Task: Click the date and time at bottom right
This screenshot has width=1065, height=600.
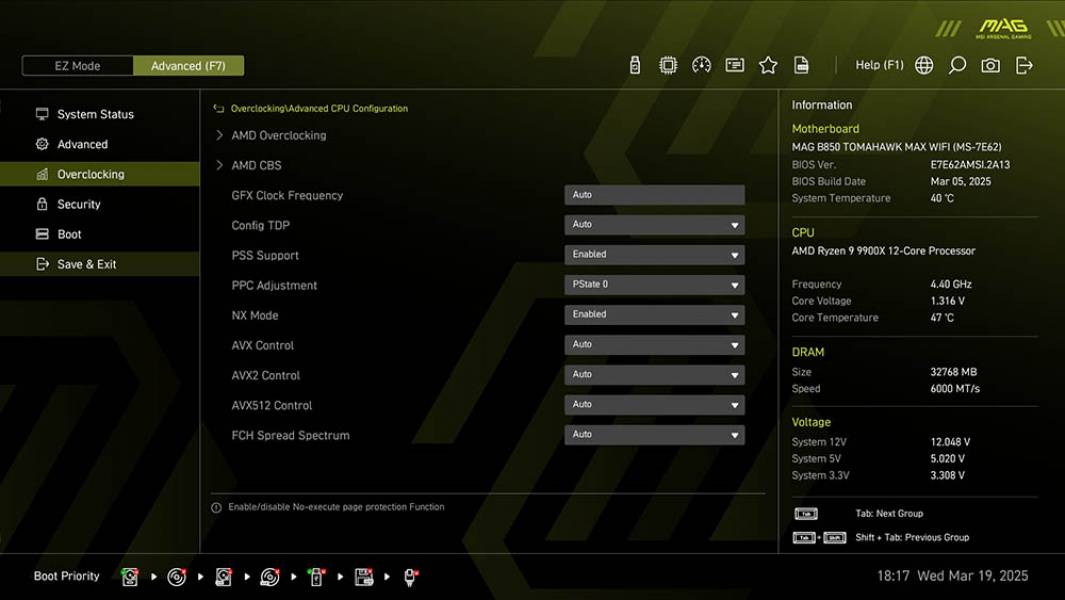Action: coord(952,576)
